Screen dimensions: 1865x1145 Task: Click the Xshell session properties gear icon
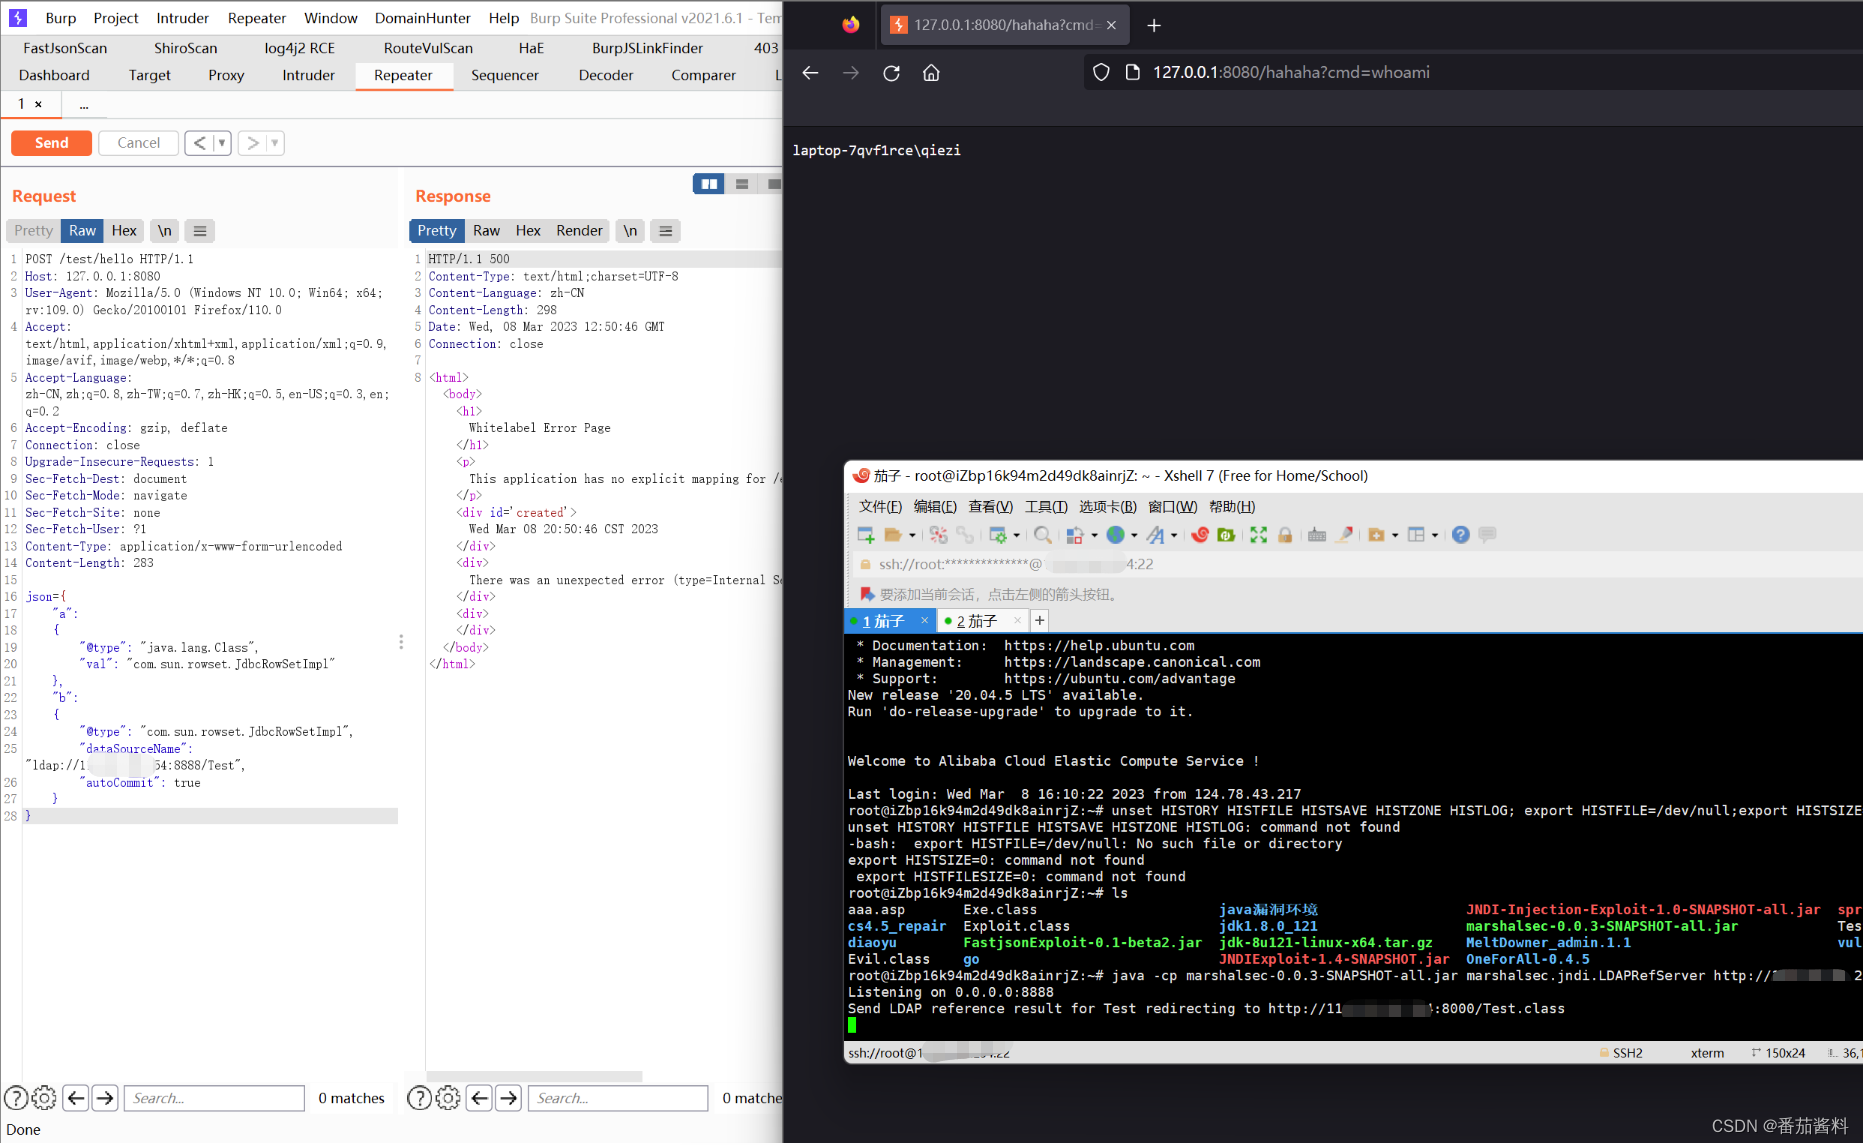(x=997, y=535)
